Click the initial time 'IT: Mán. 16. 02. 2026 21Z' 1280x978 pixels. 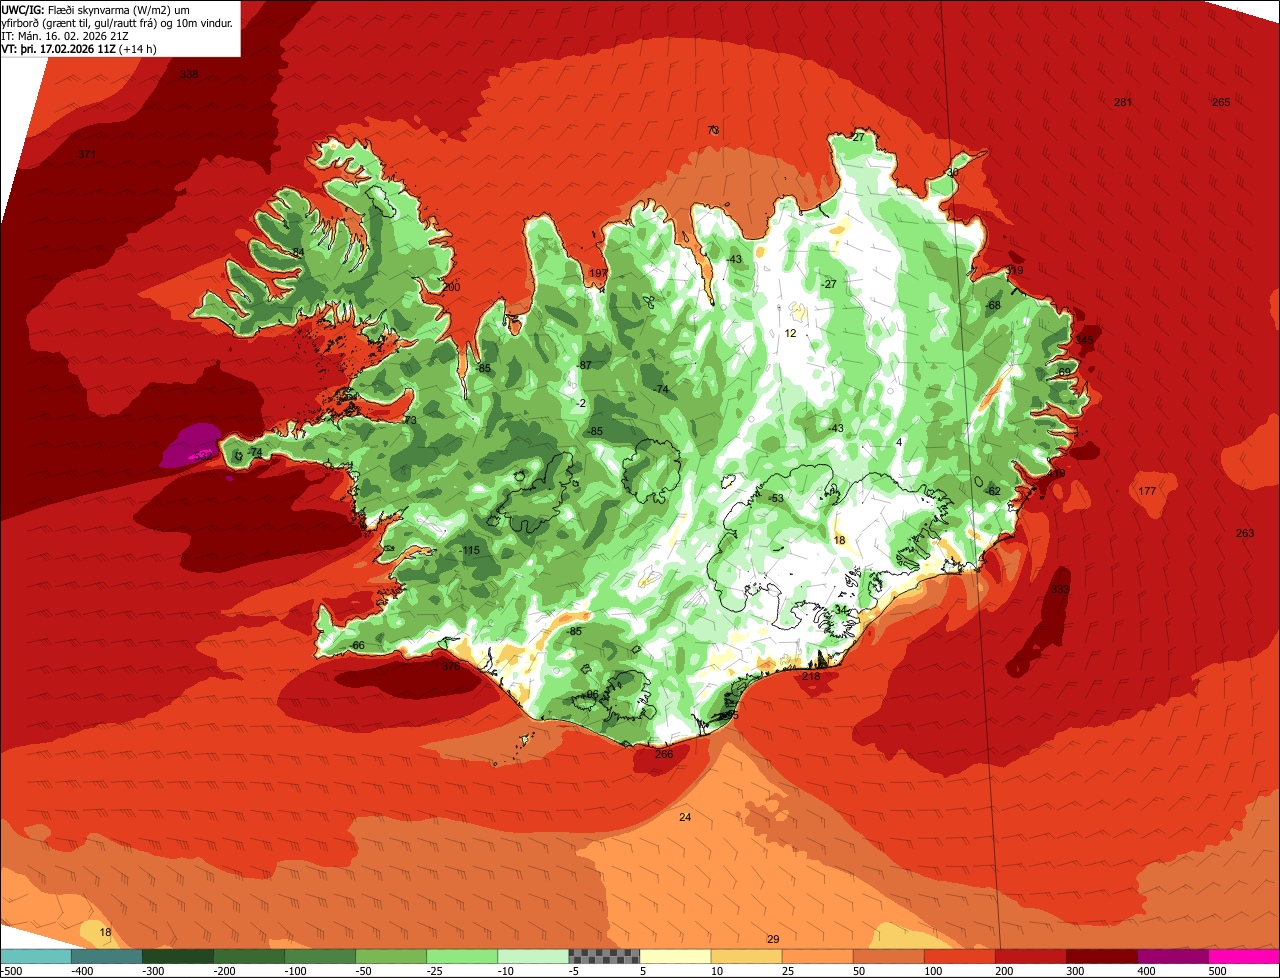click(66, 35)
